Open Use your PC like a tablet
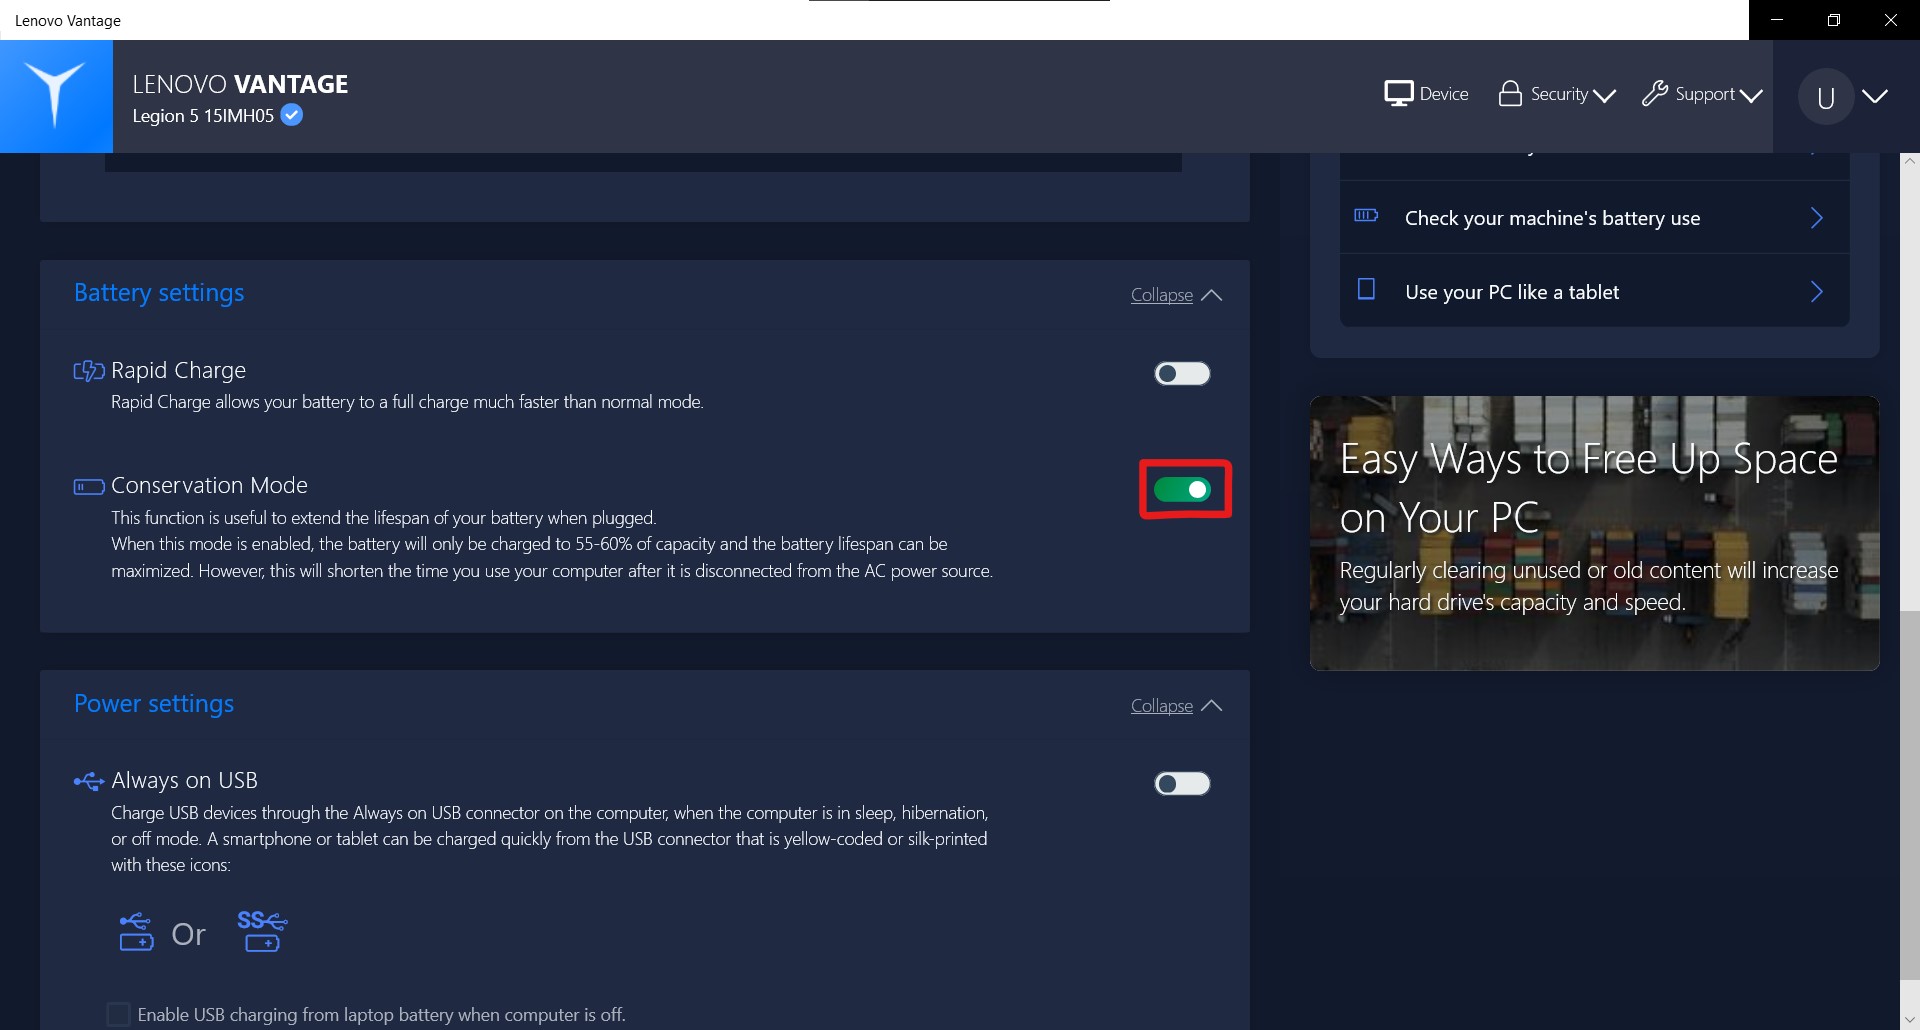 point(1594,291)
